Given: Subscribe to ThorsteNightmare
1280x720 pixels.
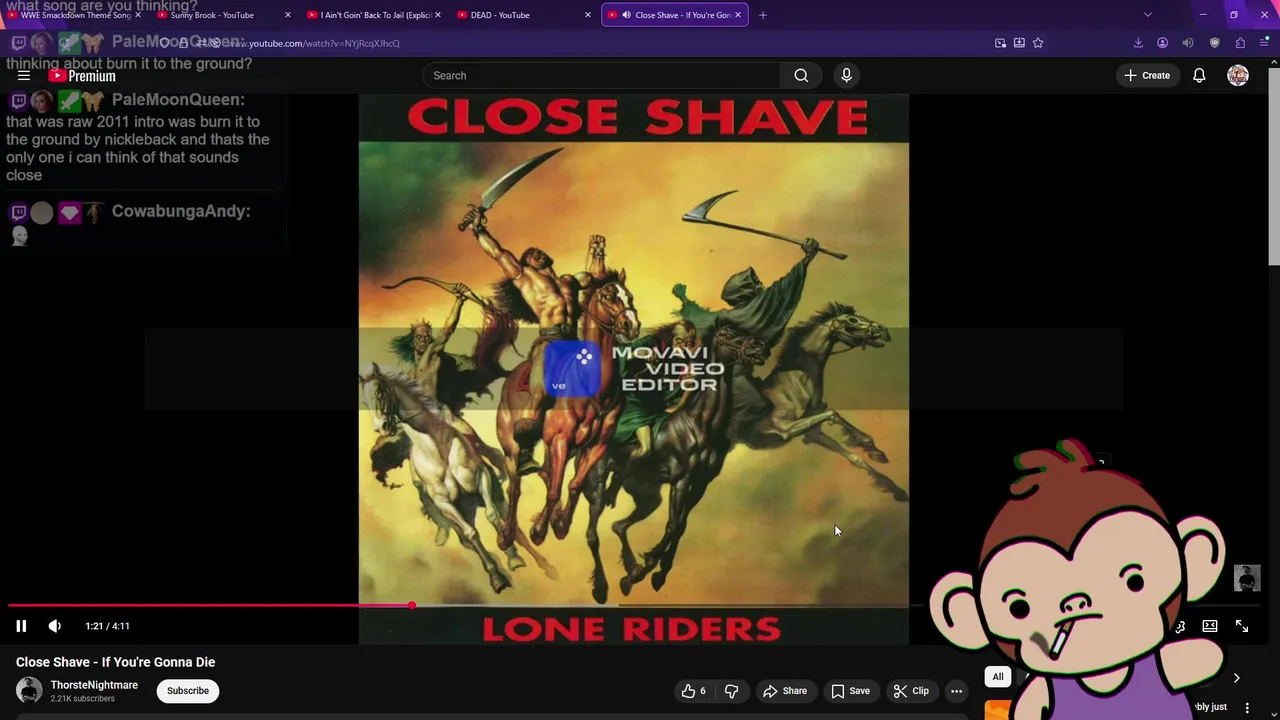Looking at the screenshot, I should pyautogui.click(x=188, y=691).
